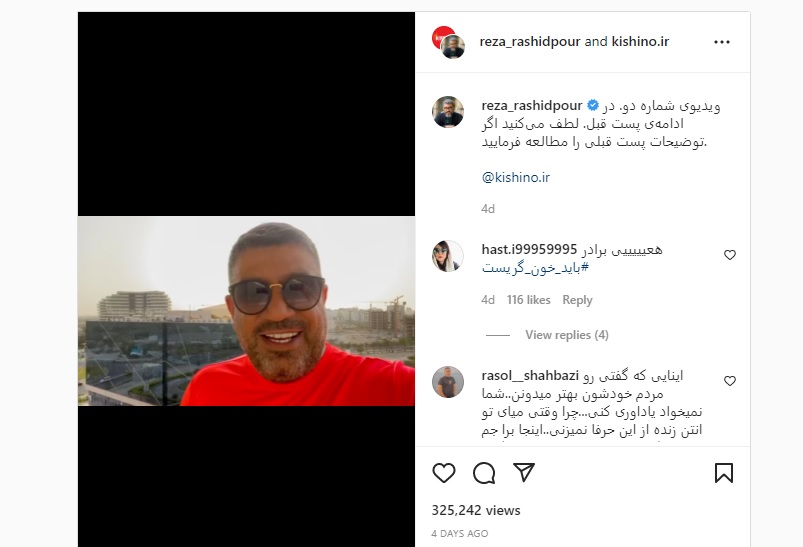Image resolution: width=803 pixels, height=547 pixels.
Task: Click reza_rashidpour's caption avatar
Action: (x=448, y=112)
